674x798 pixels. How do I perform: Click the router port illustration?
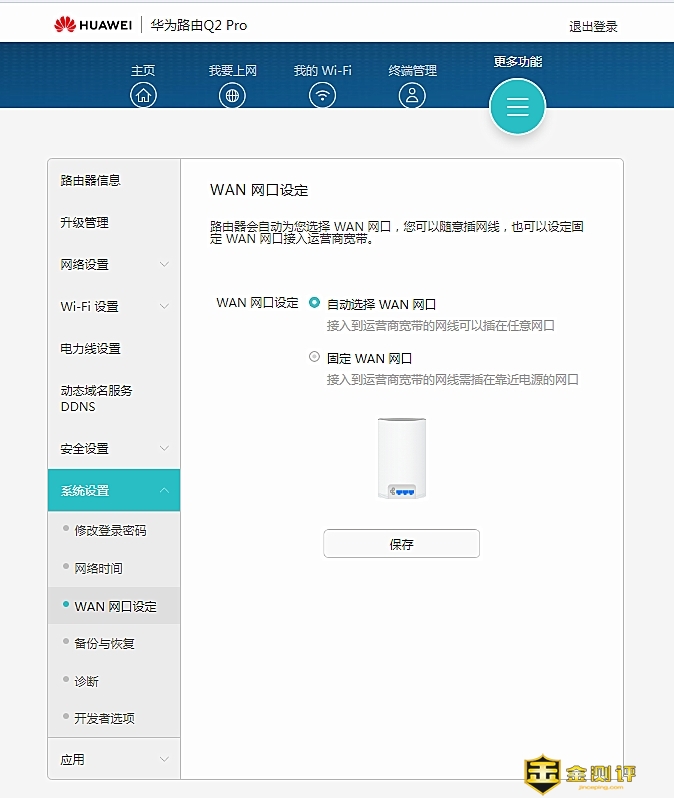click(402, 459)
